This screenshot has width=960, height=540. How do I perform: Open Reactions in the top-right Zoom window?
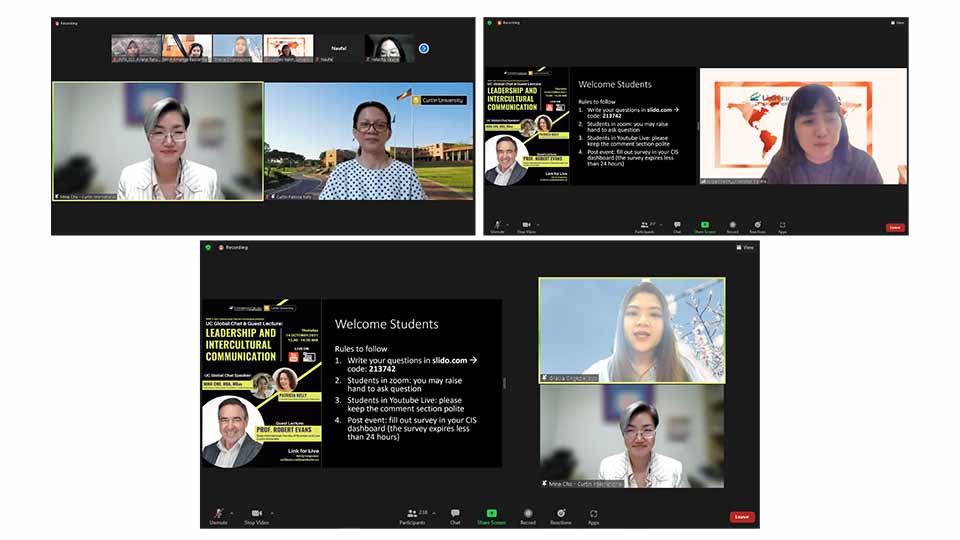pyautogui.click(x=757, y=228)
